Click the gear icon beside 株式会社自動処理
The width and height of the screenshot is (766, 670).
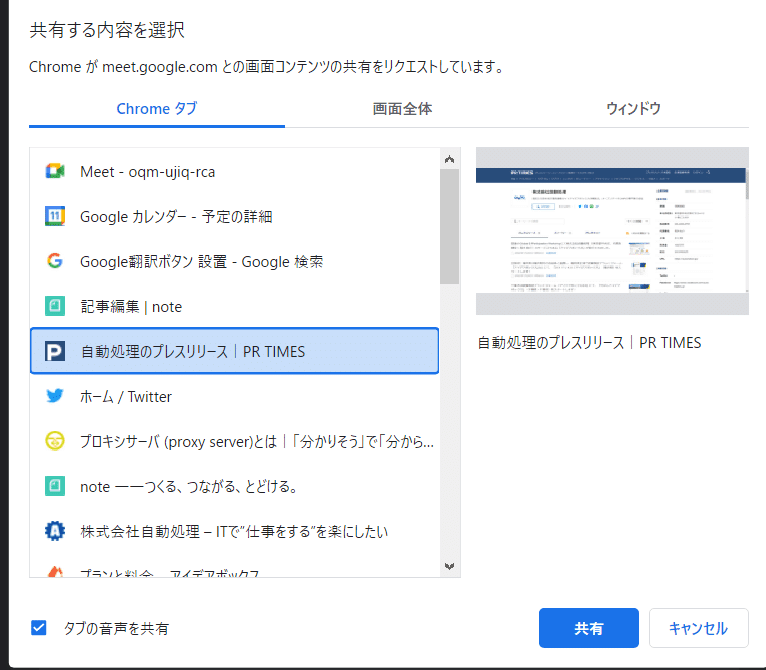coord(55,531)
